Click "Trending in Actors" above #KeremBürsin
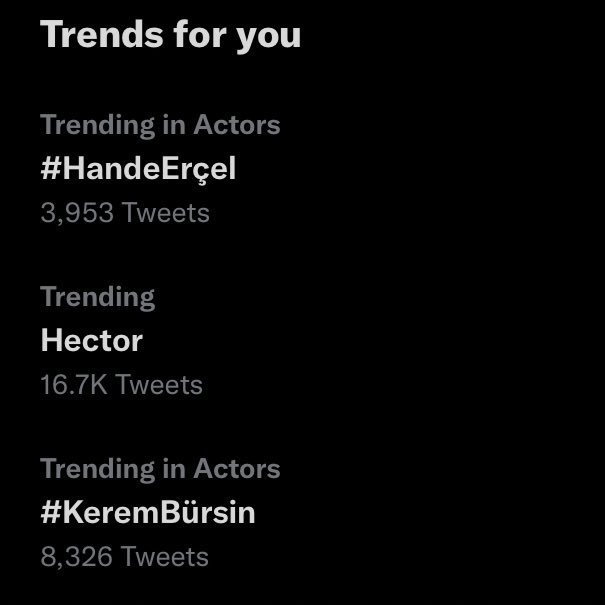 pos(160,469)
